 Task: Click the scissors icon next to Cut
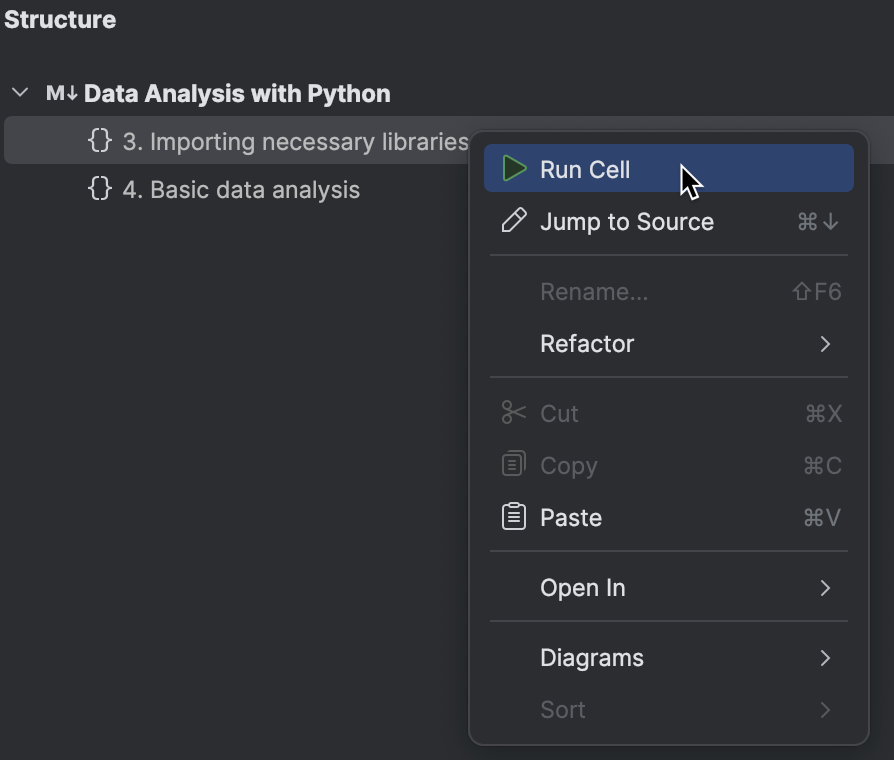click(x=514, y=413)
